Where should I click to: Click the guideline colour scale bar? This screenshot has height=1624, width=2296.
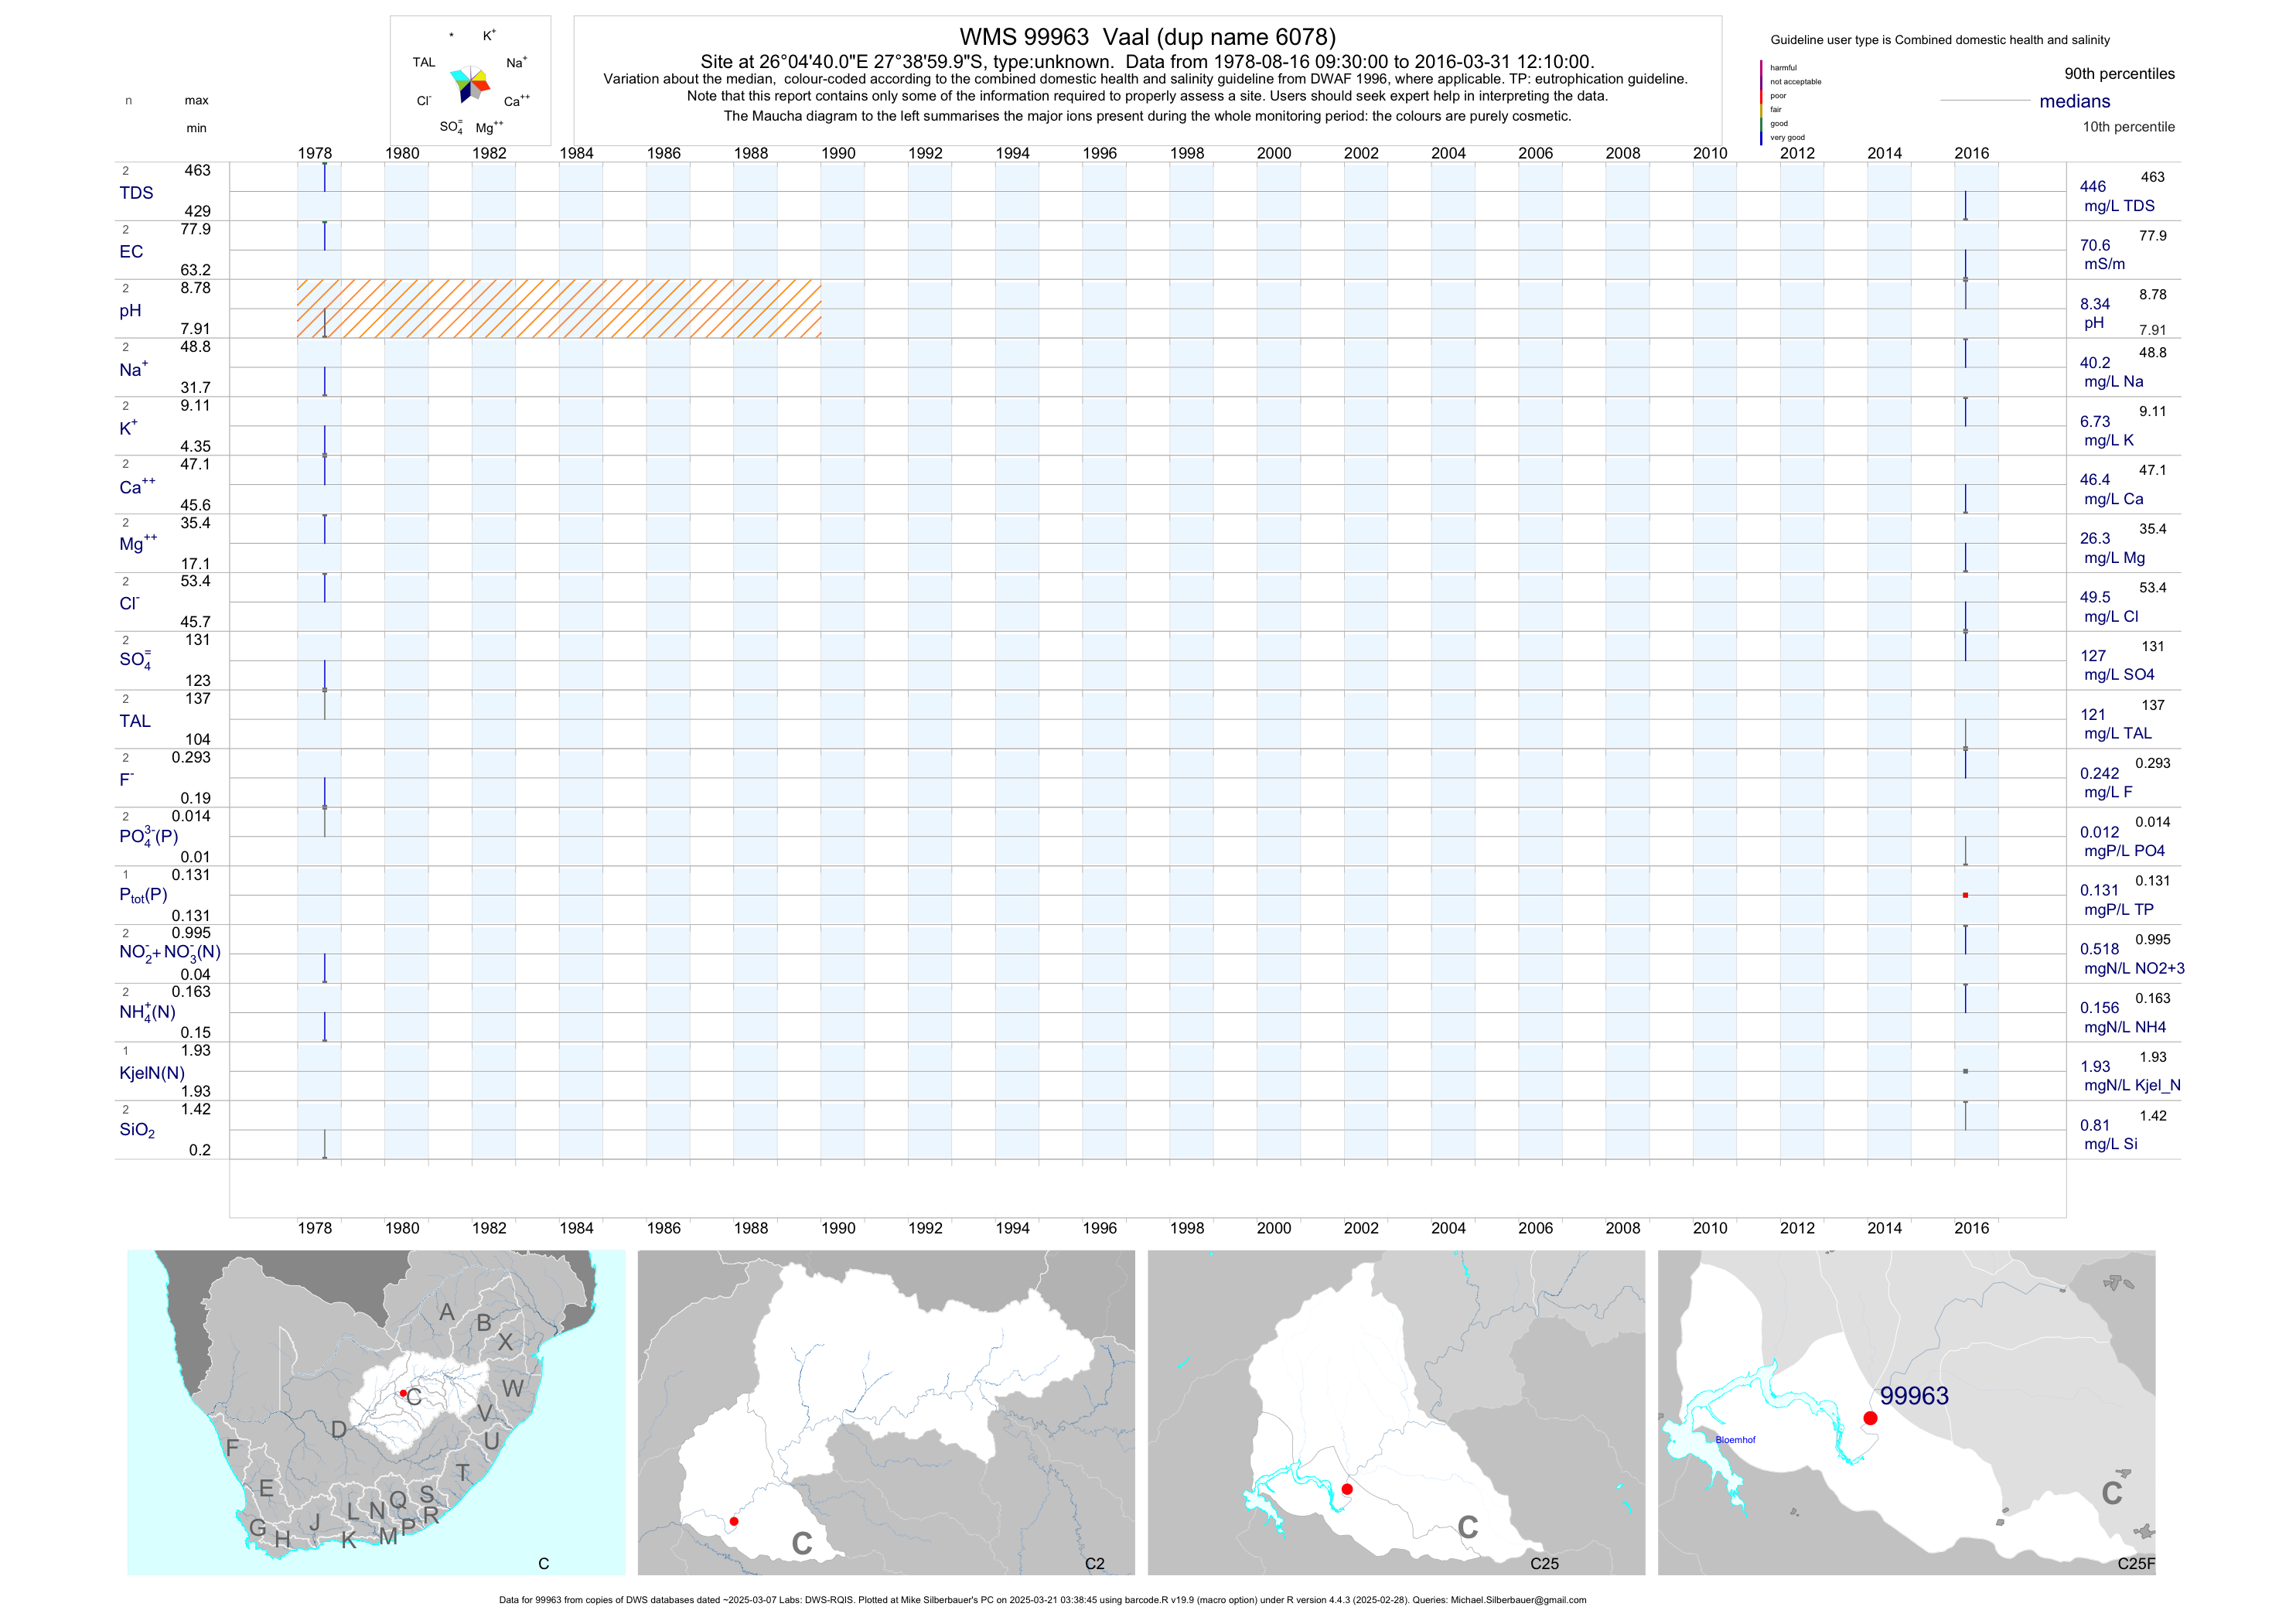point(1761,102)
